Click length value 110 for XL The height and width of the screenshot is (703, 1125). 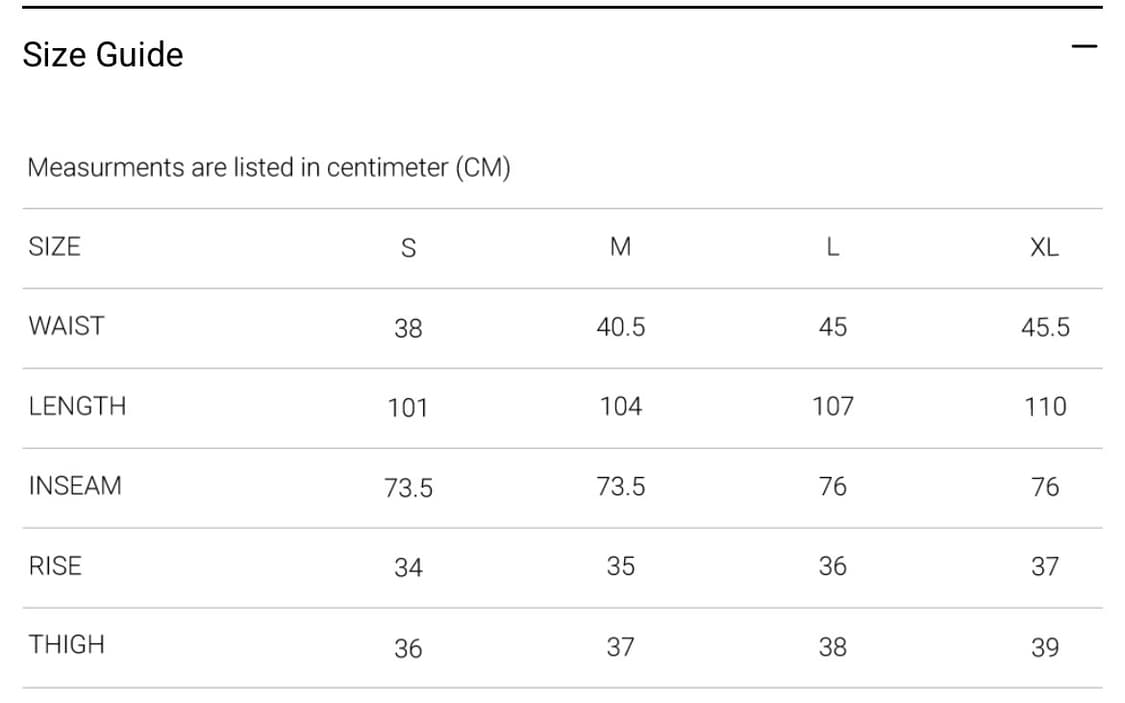pyautogui.click(x=1044, y=407)
